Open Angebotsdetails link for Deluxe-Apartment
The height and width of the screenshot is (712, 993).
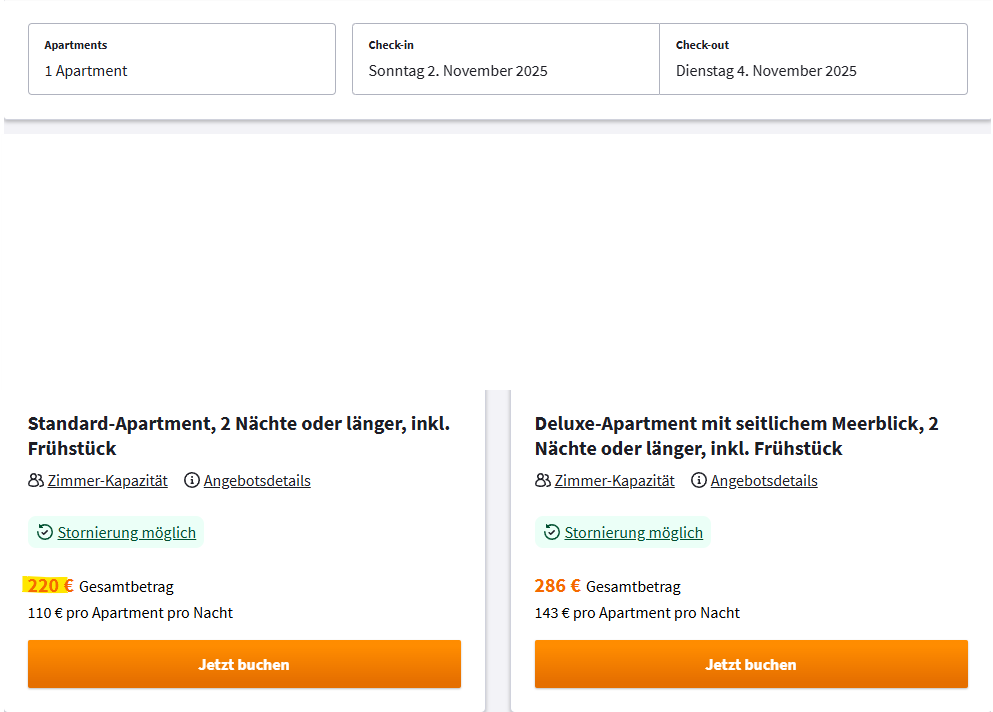click(x=764, y=481)
